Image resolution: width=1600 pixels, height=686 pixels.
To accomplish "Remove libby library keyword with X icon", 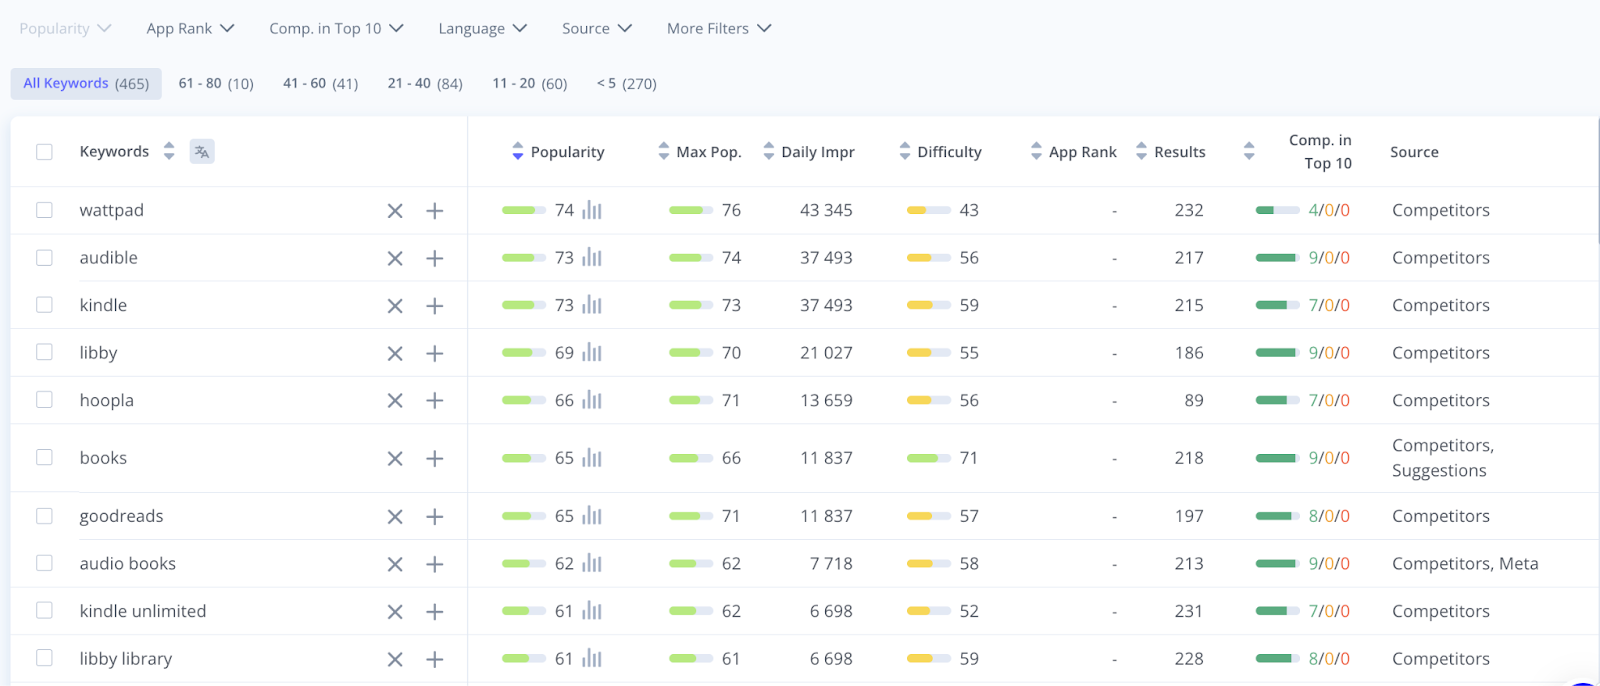I will (395, 660).
